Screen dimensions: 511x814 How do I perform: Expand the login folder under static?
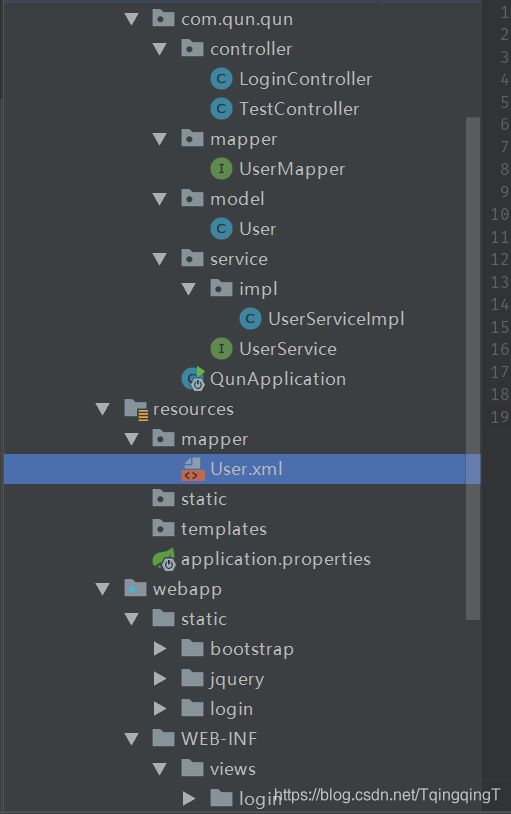[x=160, y=709]
